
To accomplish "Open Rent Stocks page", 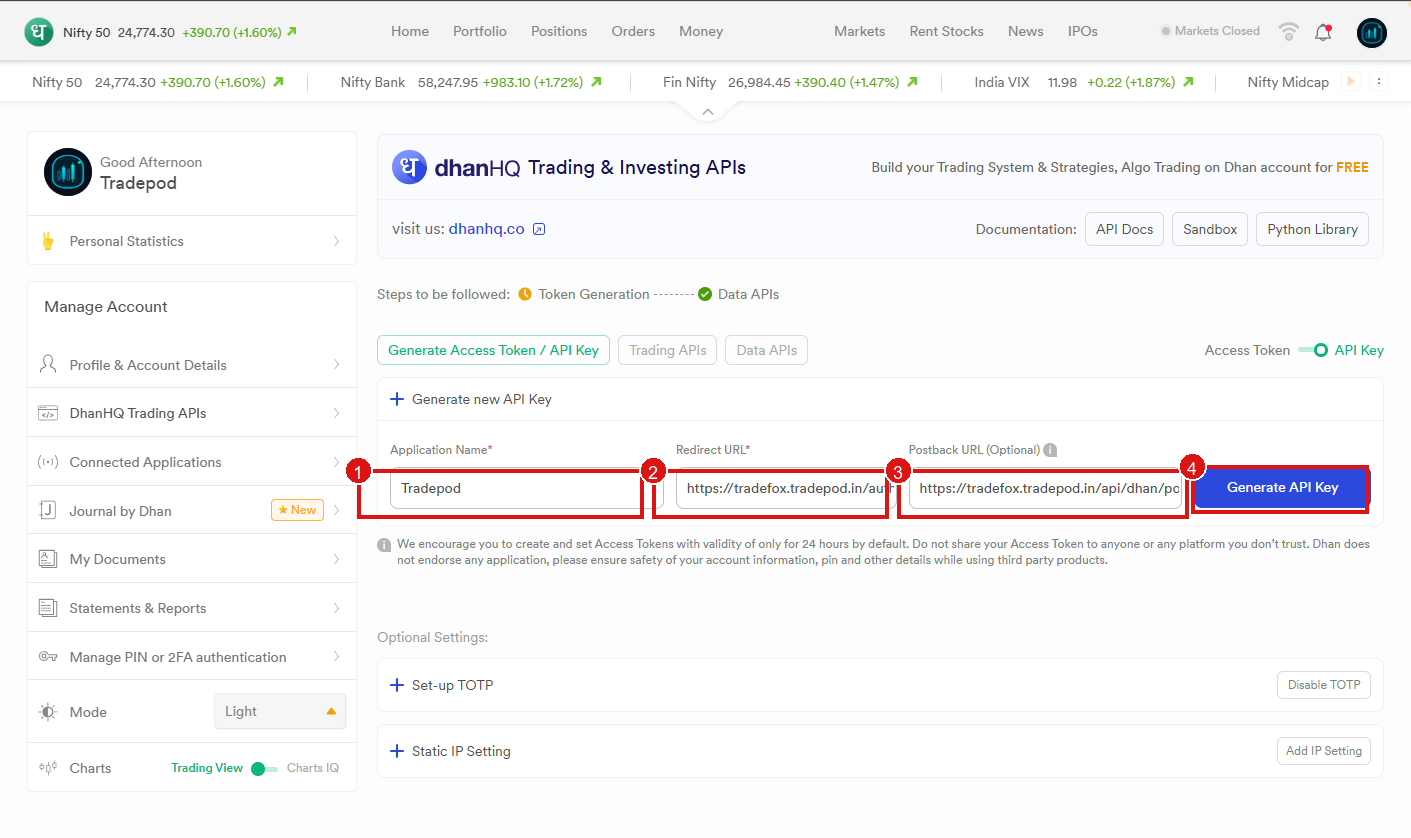I will (947, 31).
